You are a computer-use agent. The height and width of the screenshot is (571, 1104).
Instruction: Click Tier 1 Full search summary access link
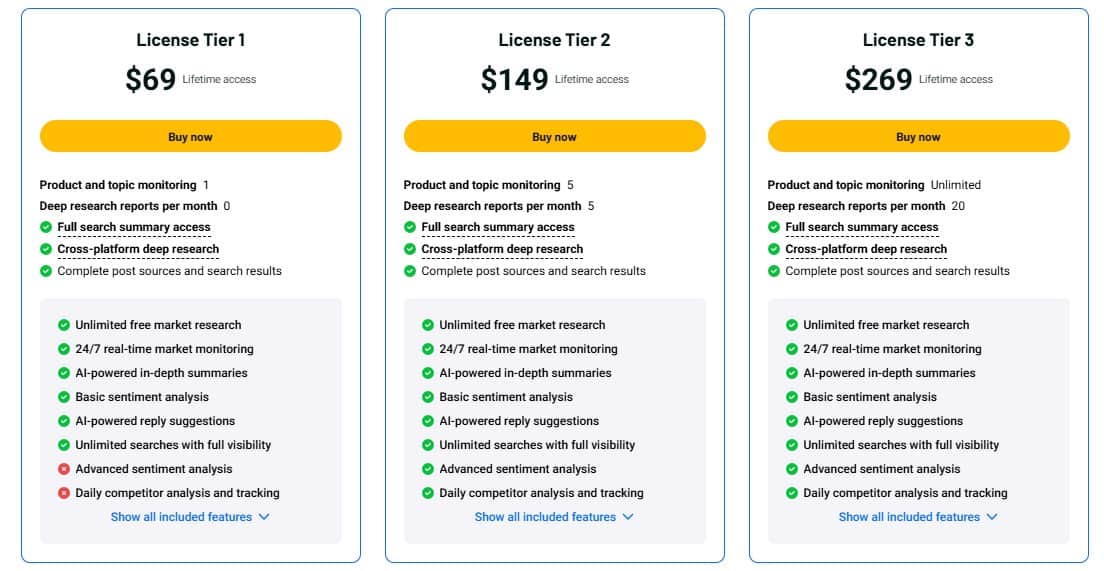134,228
